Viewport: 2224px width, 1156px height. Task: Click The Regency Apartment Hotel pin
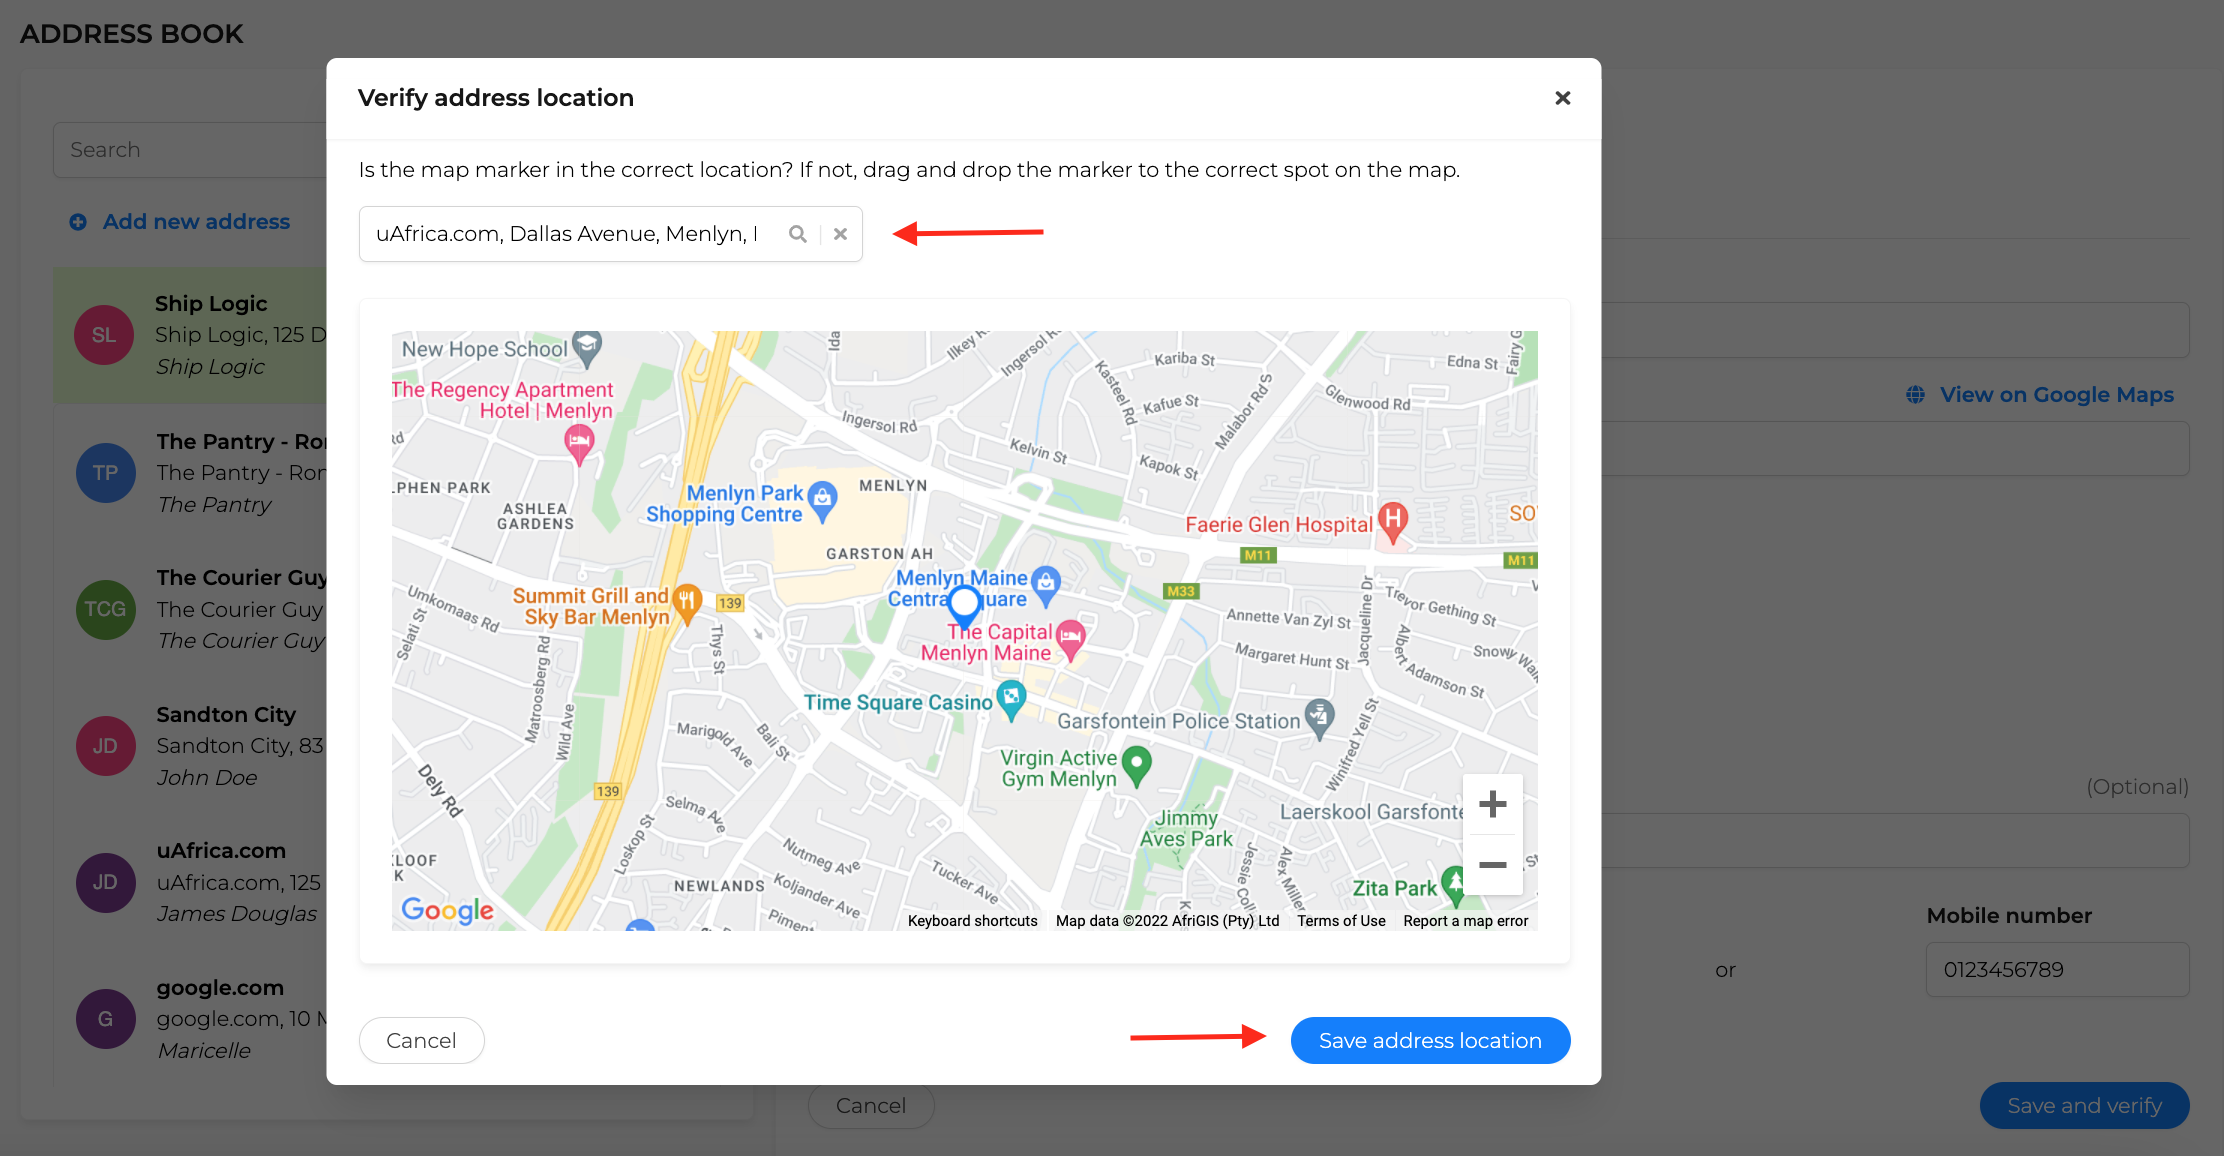(579, 444)
